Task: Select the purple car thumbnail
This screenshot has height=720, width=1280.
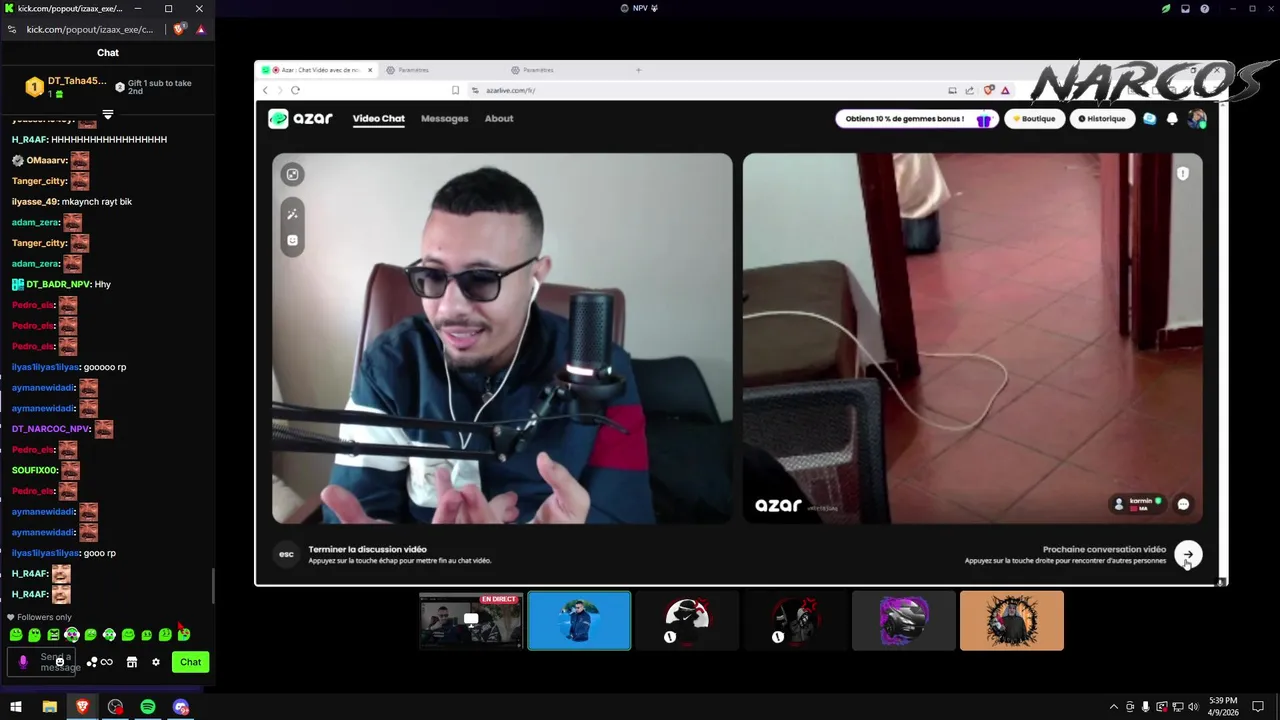Action: pyautogui.click(x=904, y=621)
